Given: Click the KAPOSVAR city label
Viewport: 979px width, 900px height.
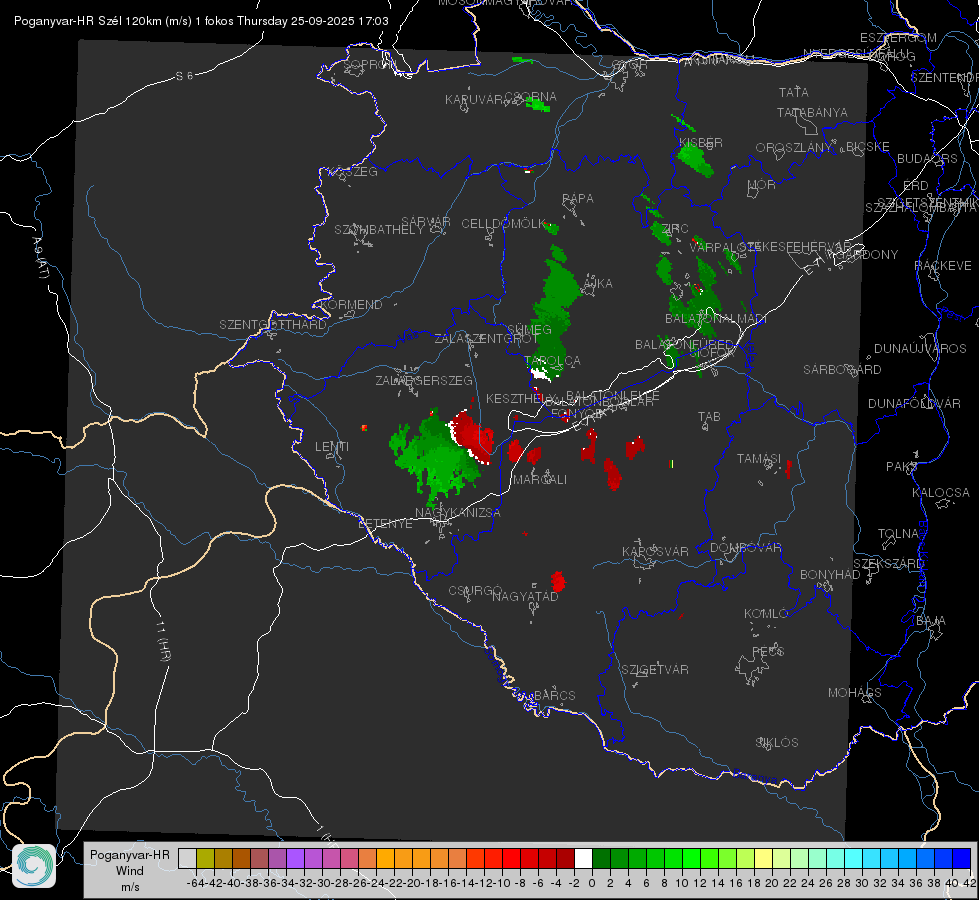Looking at the screenshot, I should [655, 551].
